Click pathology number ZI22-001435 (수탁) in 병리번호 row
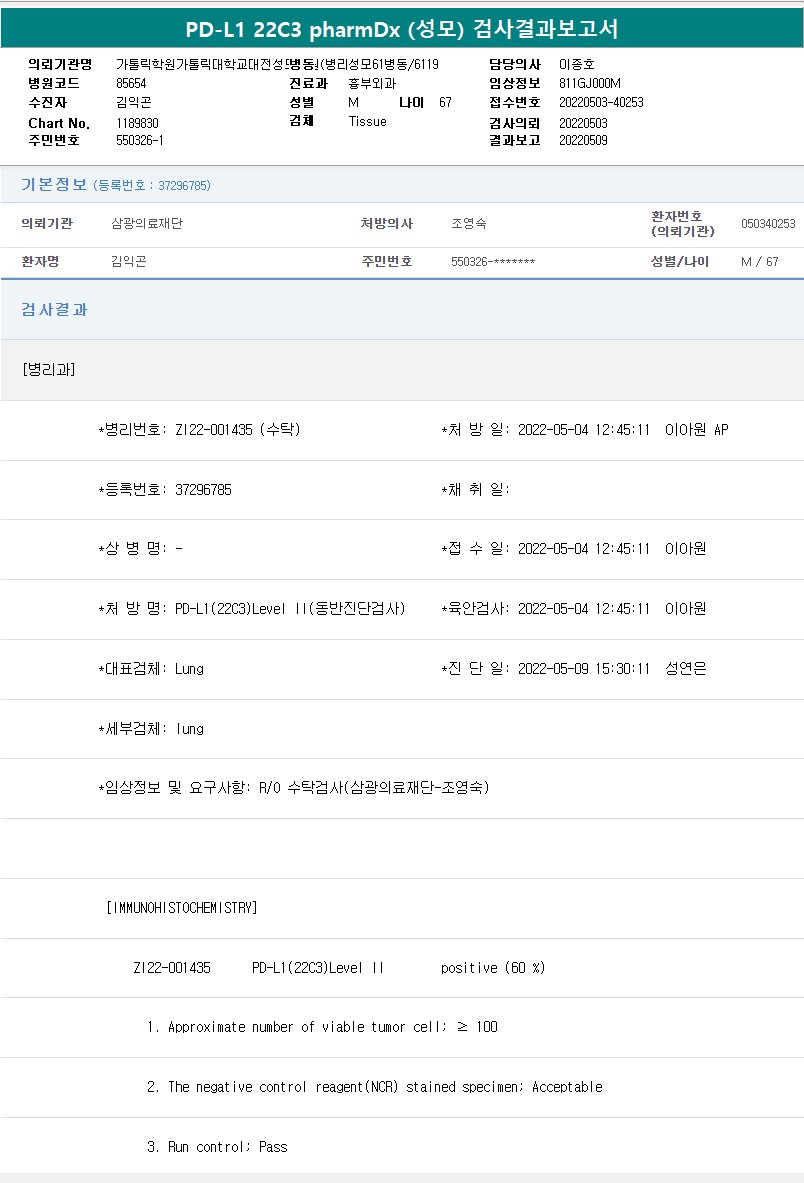 (x=237, y=430)
